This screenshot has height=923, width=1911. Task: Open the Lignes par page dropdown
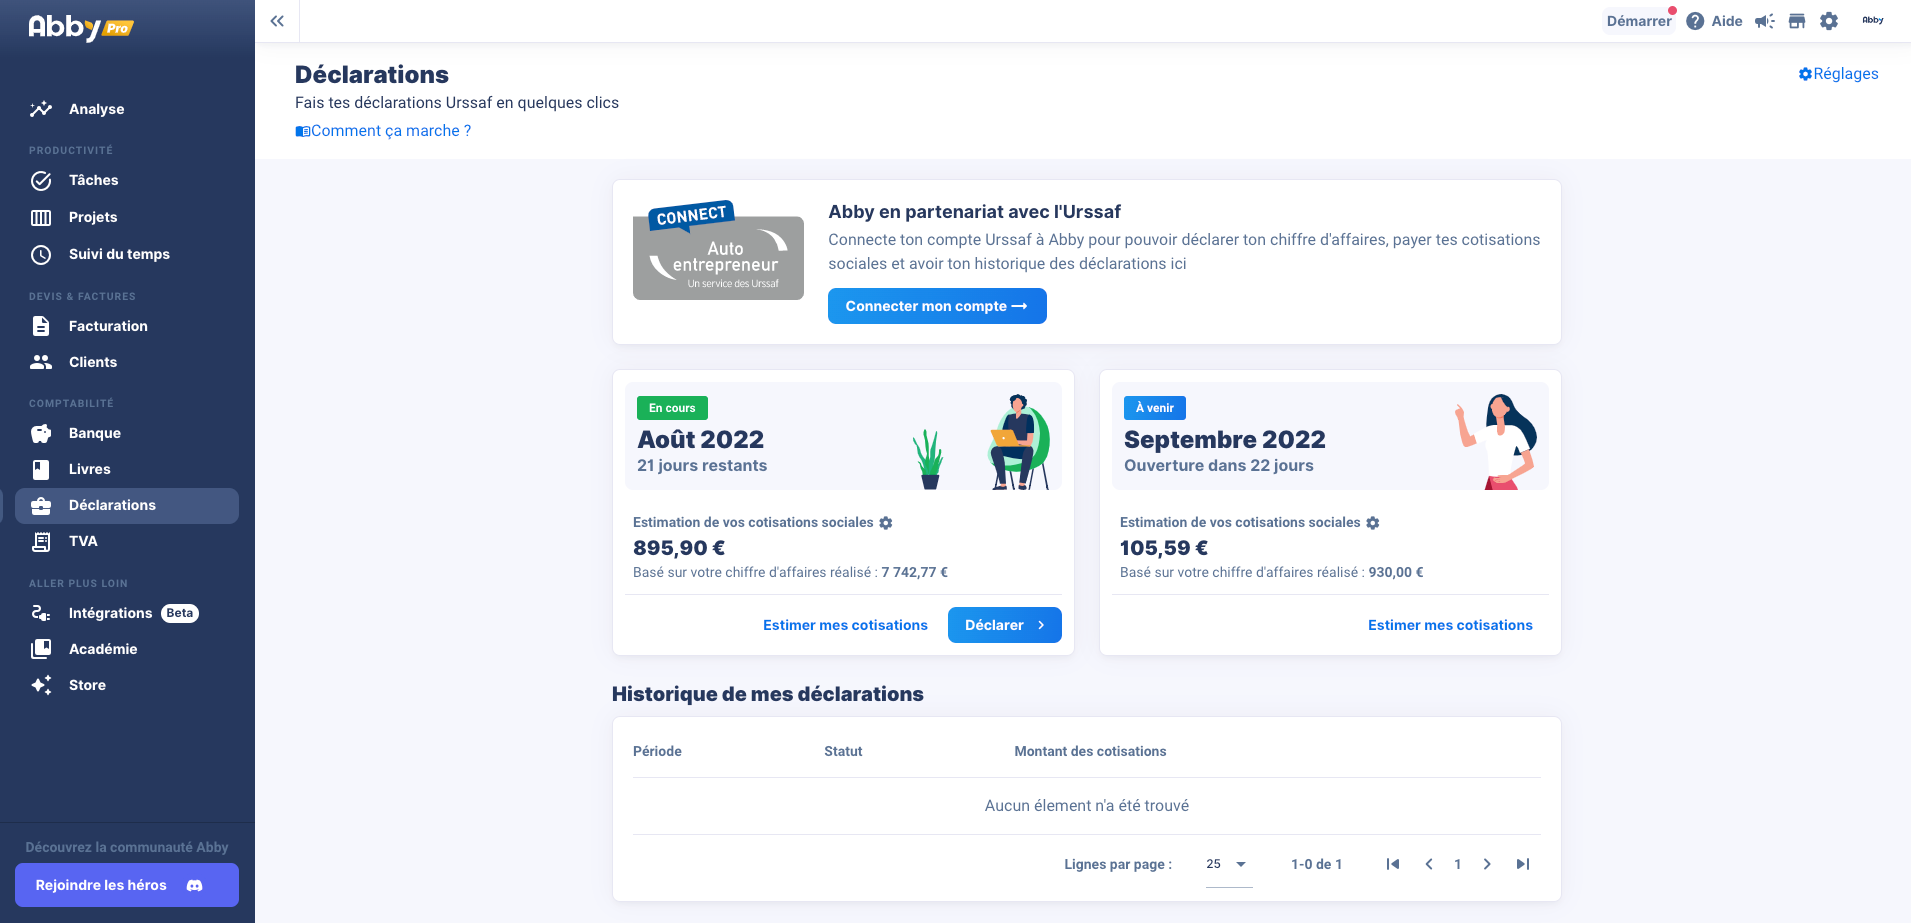tap(1227, 864)
